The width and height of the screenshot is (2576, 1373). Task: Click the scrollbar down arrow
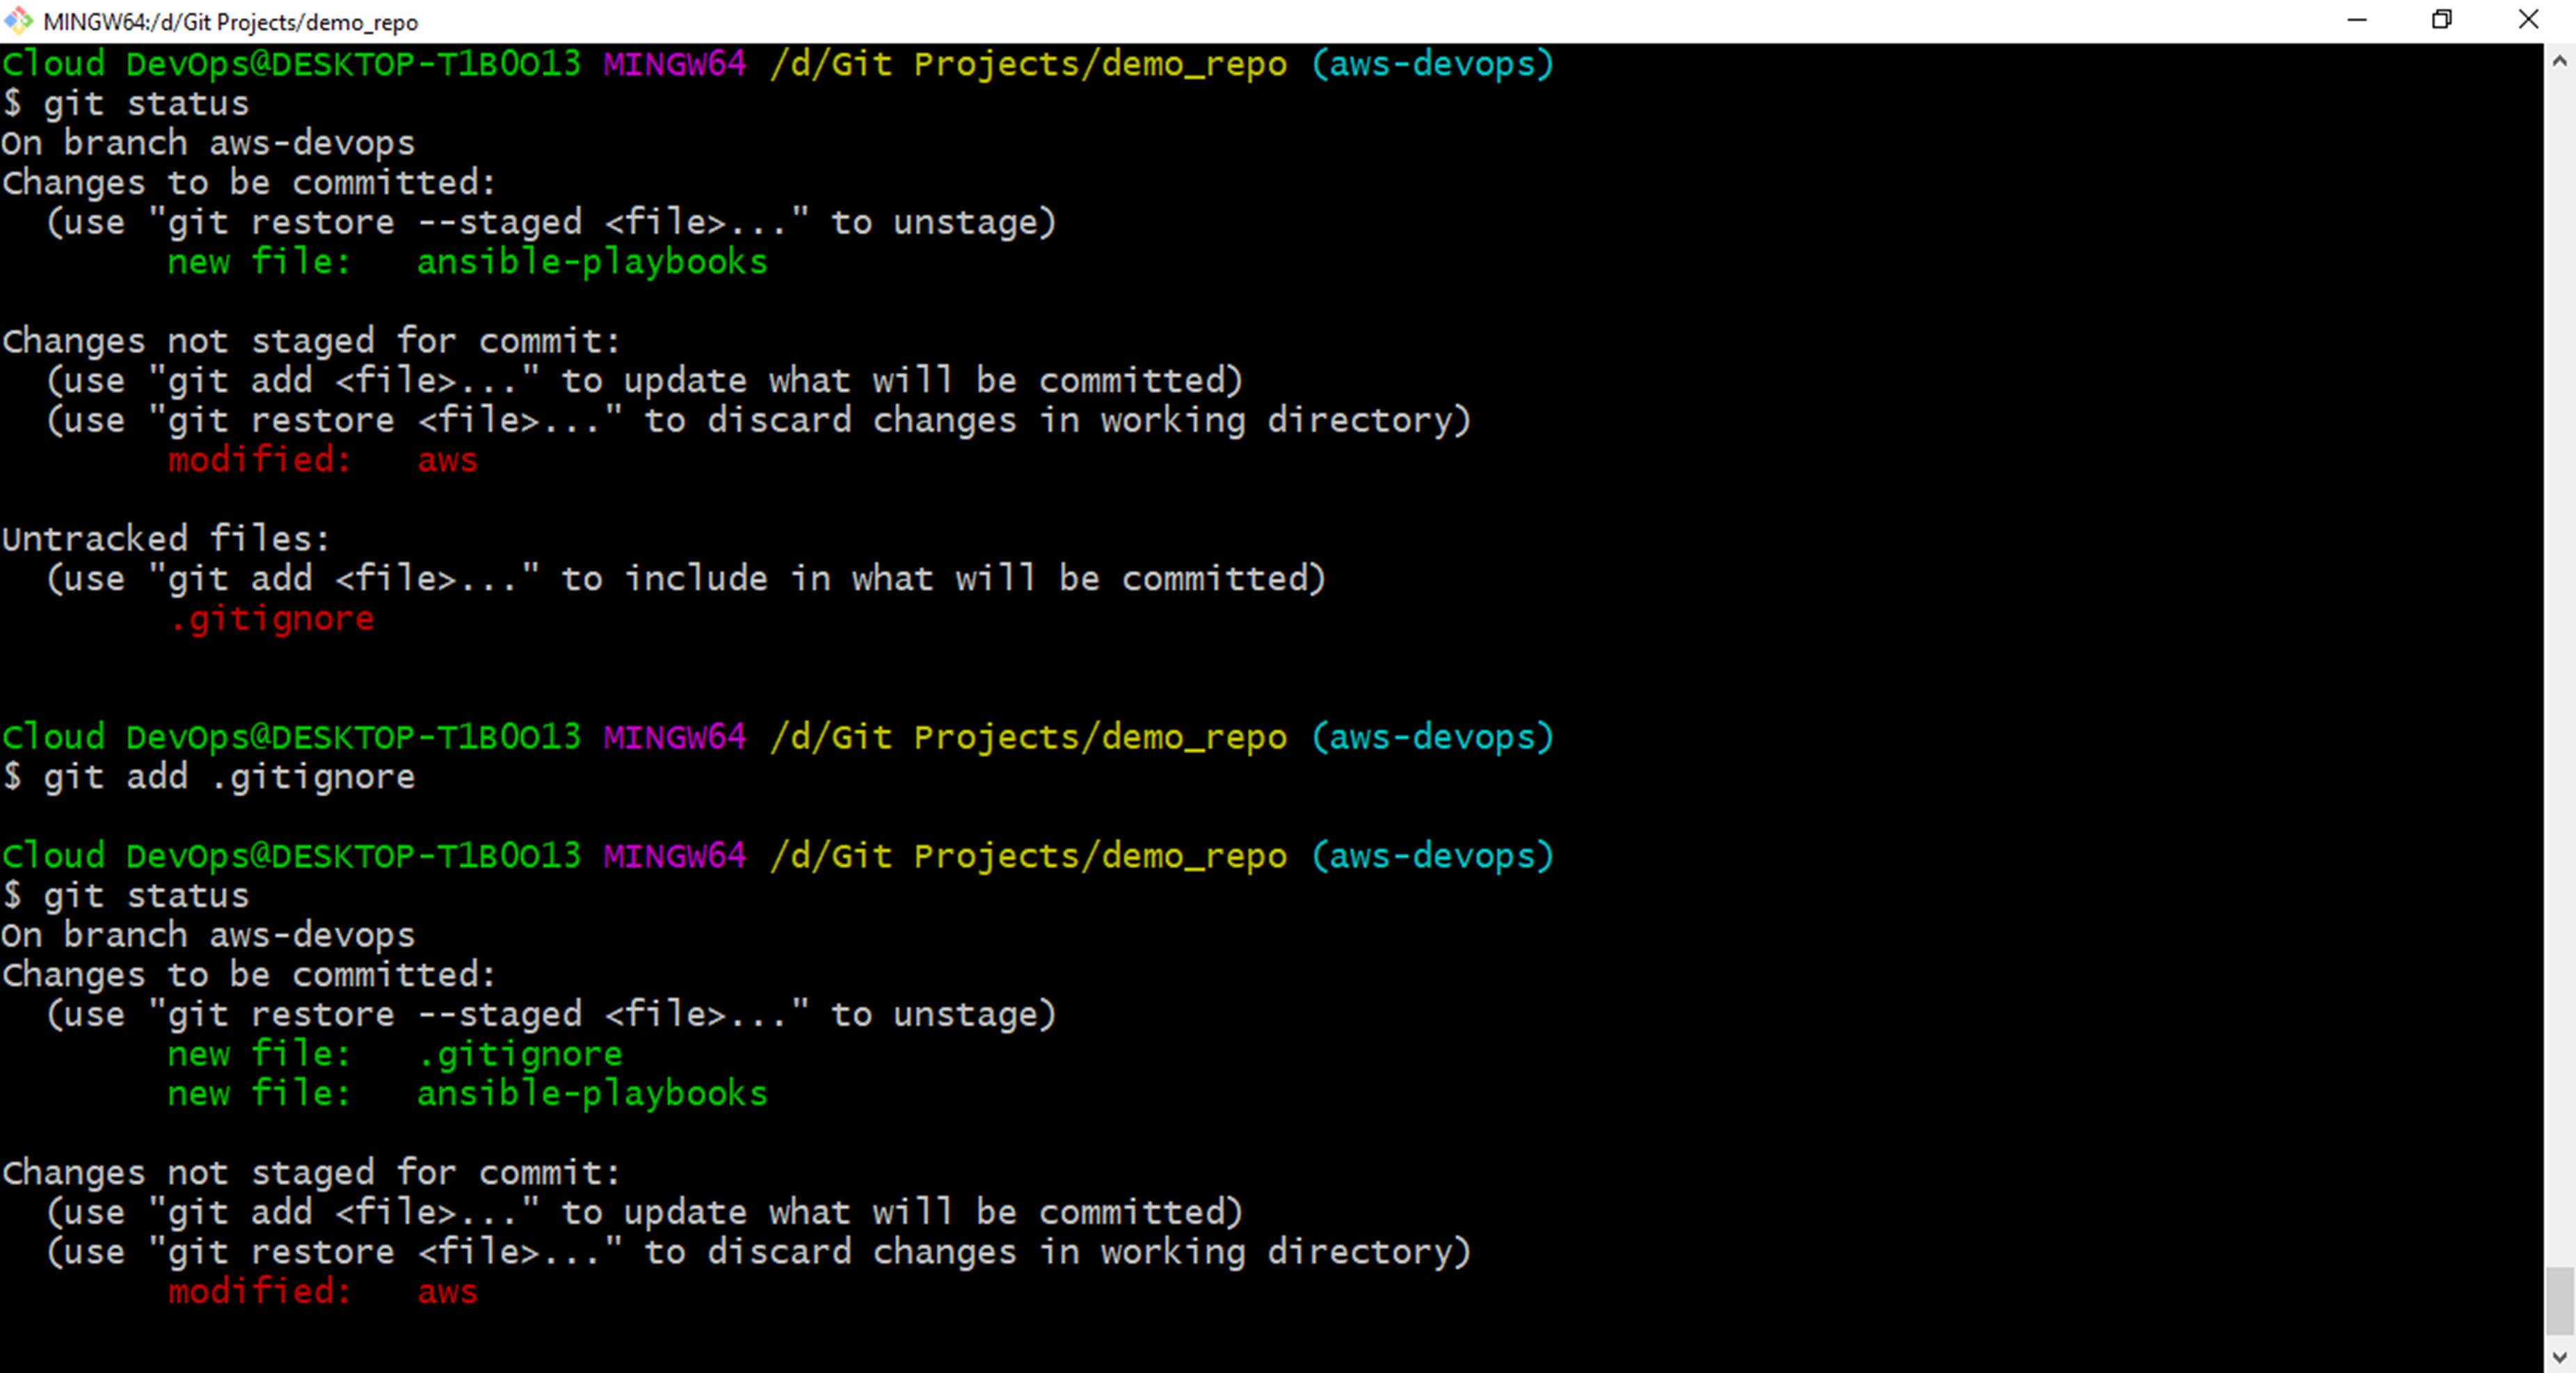[x=2561, y=1357]
